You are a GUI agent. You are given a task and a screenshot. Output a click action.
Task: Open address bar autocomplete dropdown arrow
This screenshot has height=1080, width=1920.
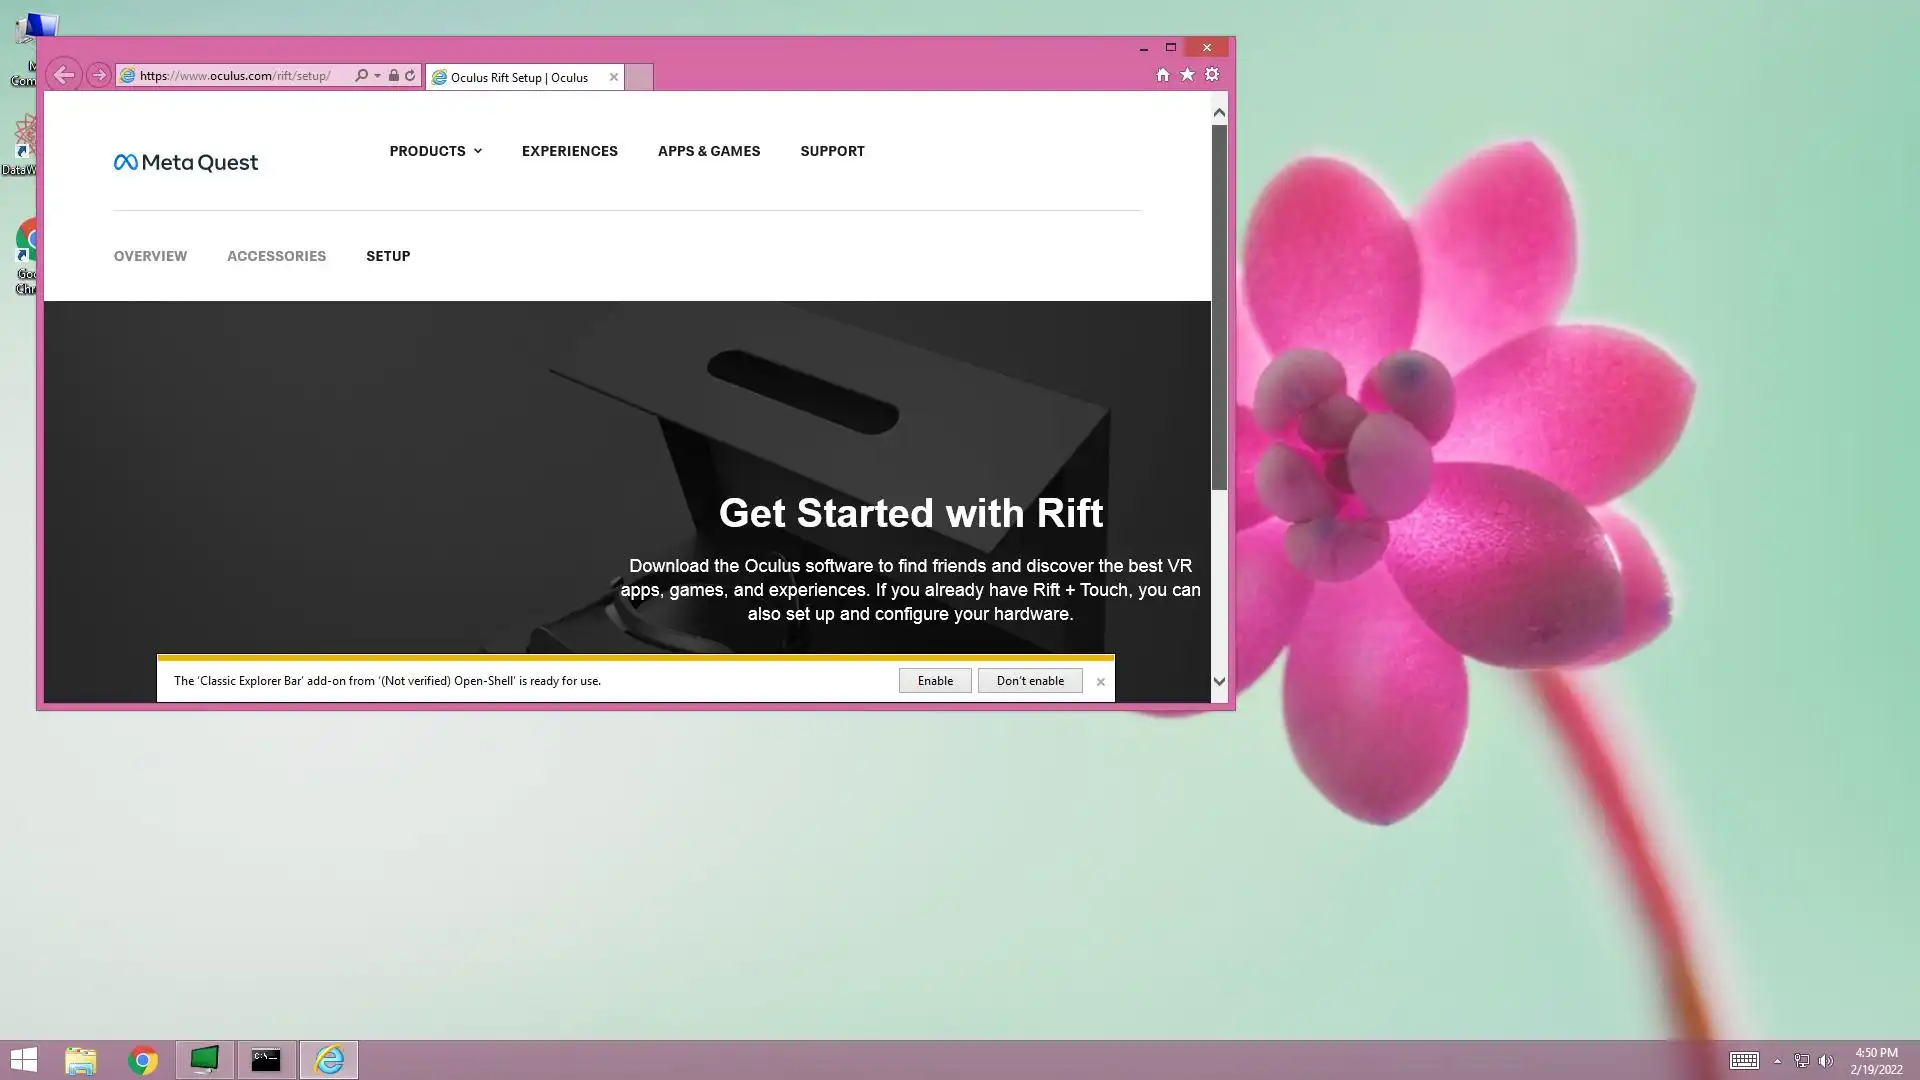coord(377,76)
